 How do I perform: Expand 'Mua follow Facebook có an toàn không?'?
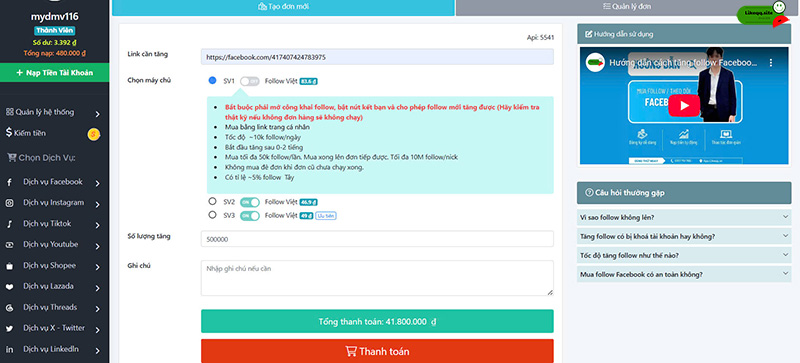coord(684,274)
